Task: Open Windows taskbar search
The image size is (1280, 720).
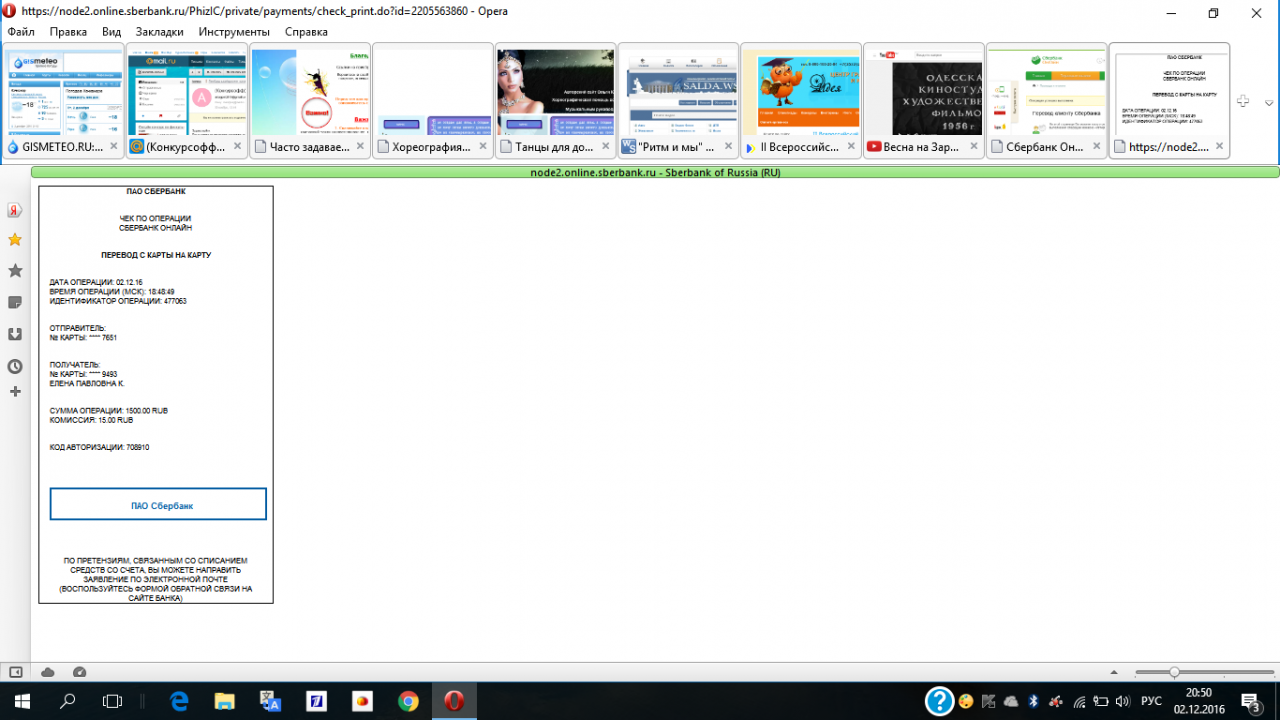Action: coord(68,701)
